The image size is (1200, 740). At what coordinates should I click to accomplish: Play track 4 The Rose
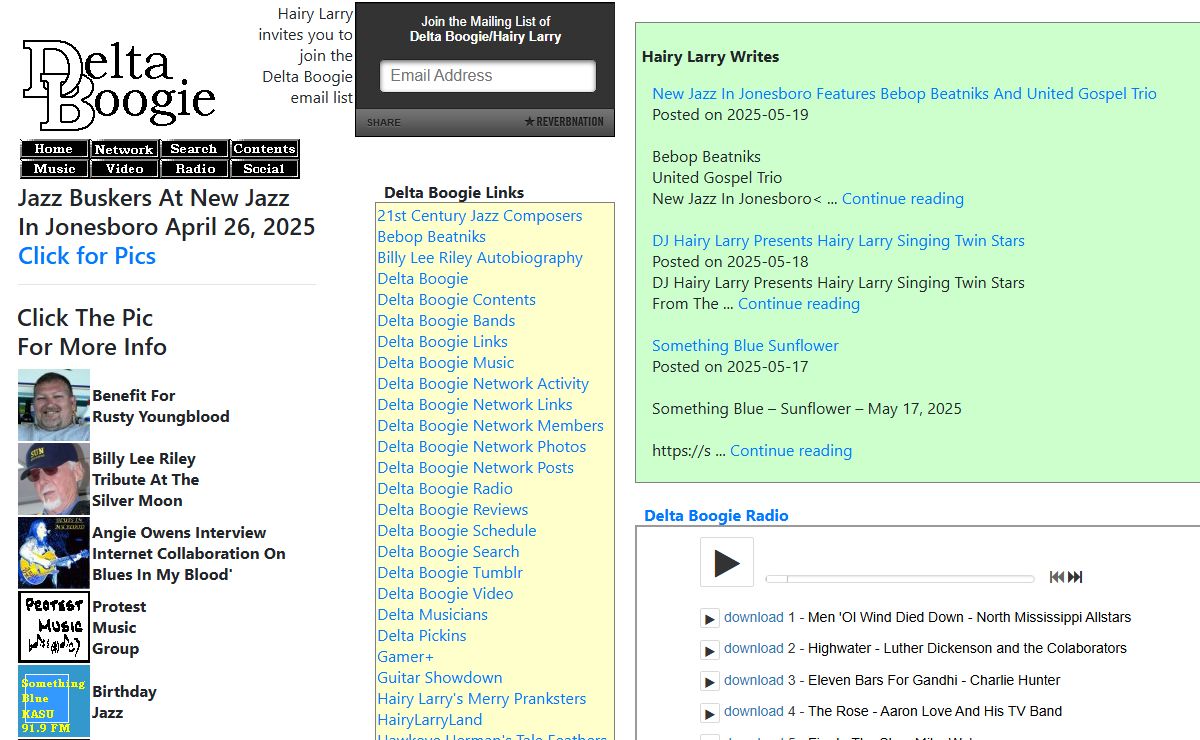[710, 713]
